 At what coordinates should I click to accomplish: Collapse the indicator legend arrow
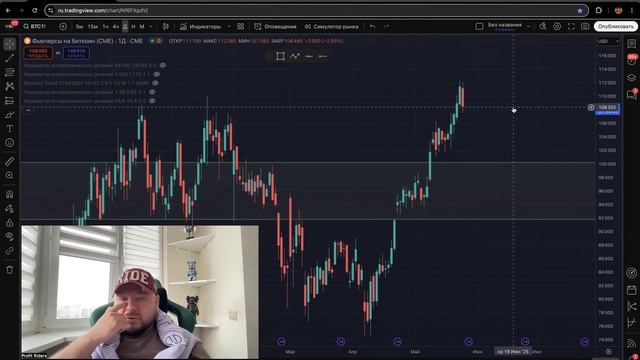tap(28, 110)
